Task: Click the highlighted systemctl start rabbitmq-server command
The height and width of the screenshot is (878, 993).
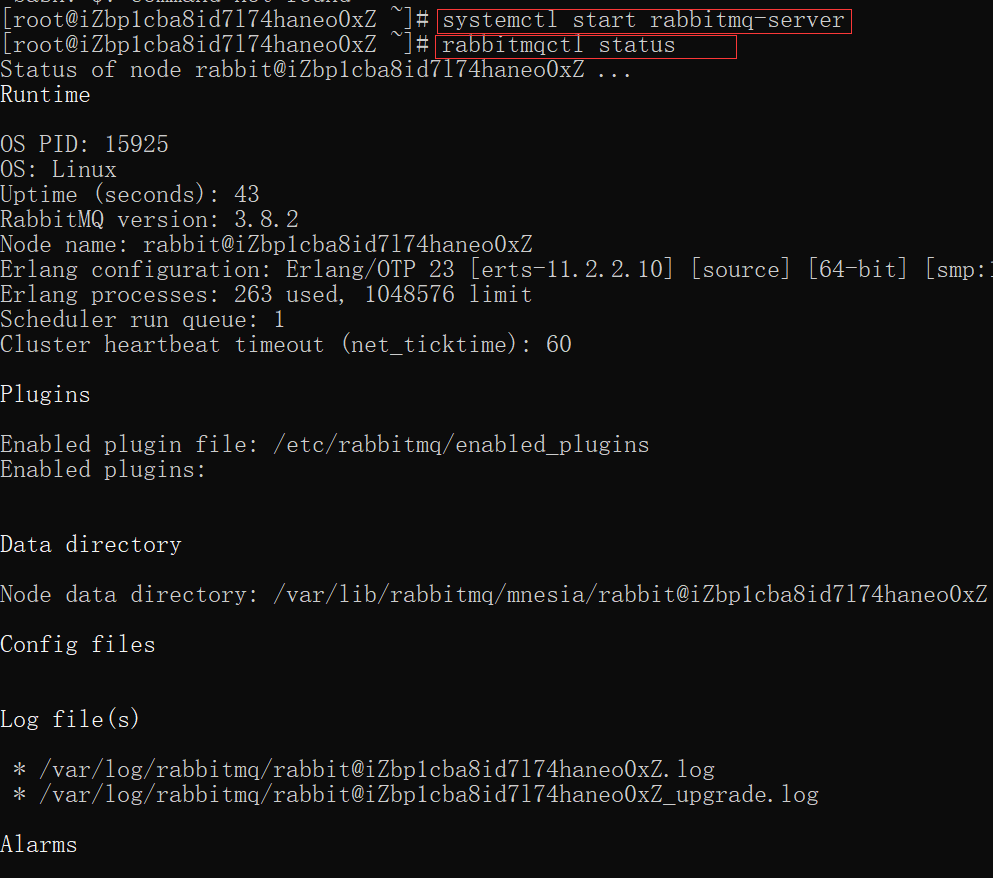Action: tap(643, 21)
